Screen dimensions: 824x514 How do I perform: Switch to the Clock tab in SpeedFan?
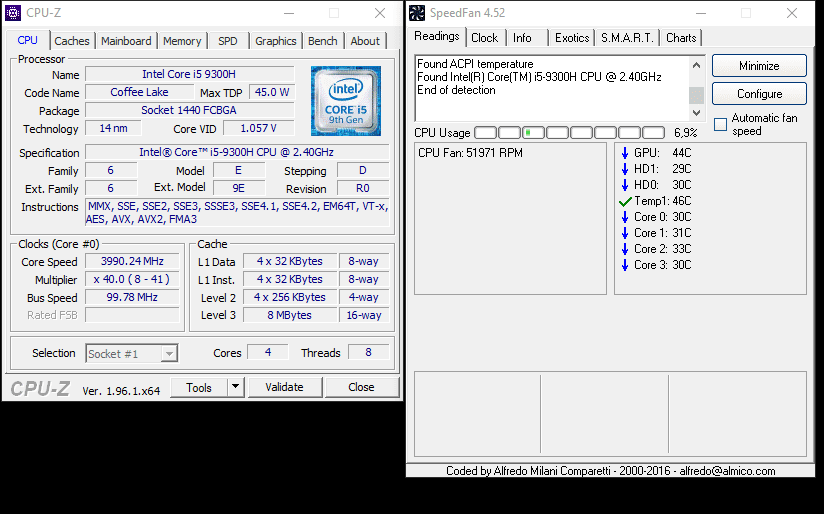coord(484,38)
